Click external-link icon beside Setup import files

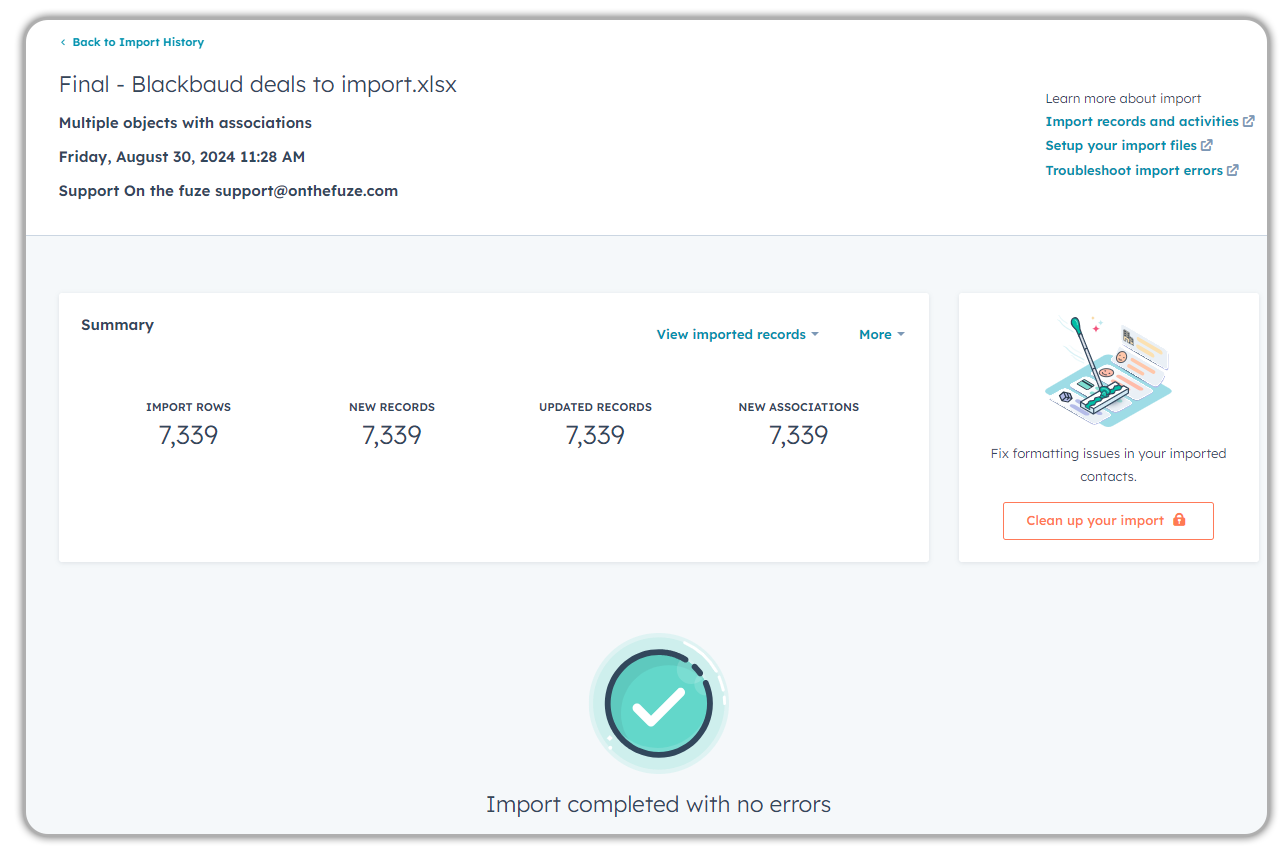tap(1207, 145)
